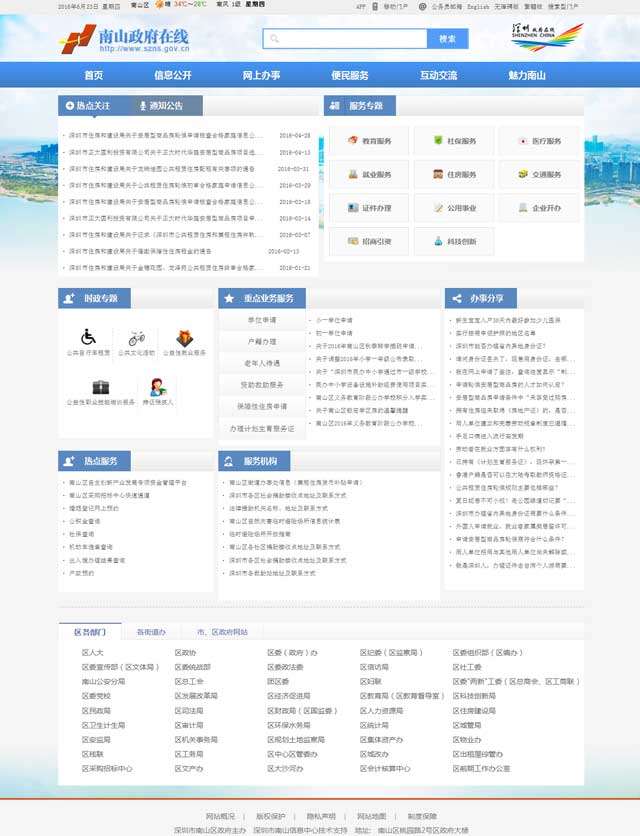Open the 小一学位申请 list item
Screen dimensions: 640x836
click(334, 320)
